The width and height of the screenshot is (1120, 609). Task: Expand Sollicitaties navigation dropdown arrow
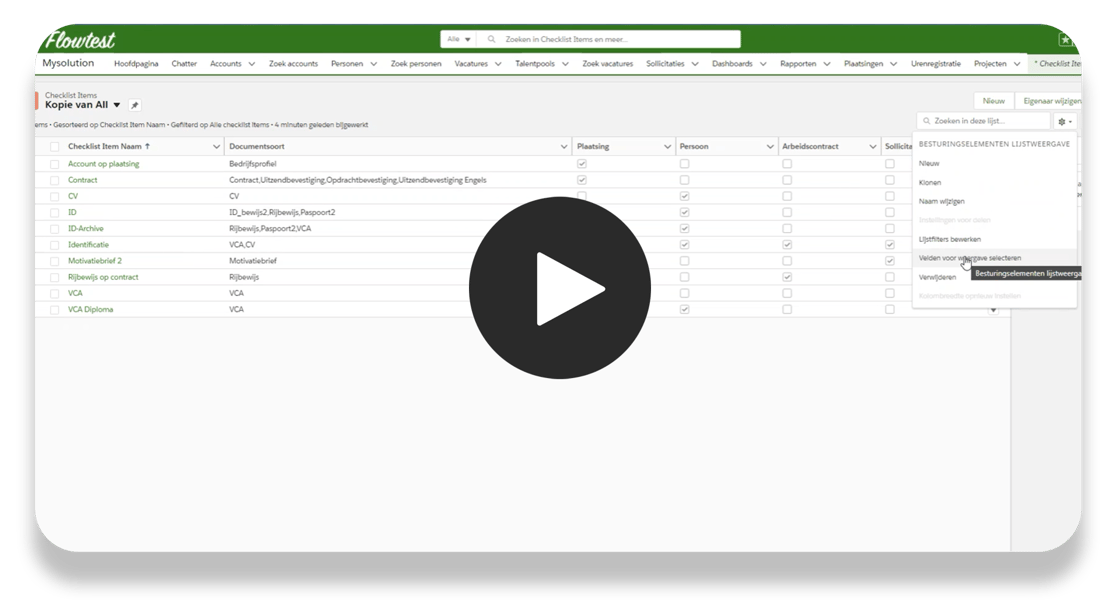pos(695,64)
